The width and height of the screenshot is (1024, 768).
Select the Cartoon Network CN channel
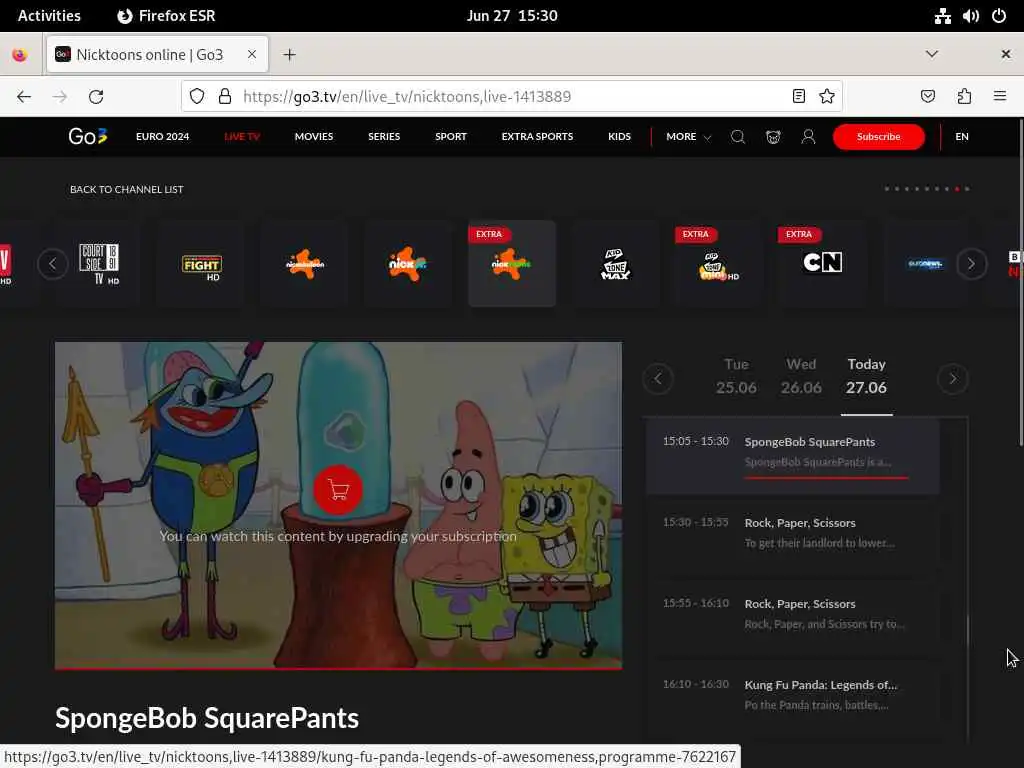[x=822, y=264]
